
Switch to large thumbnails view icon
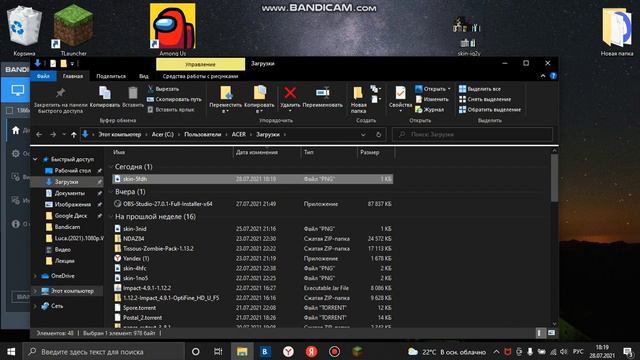(x=551, y=333)
